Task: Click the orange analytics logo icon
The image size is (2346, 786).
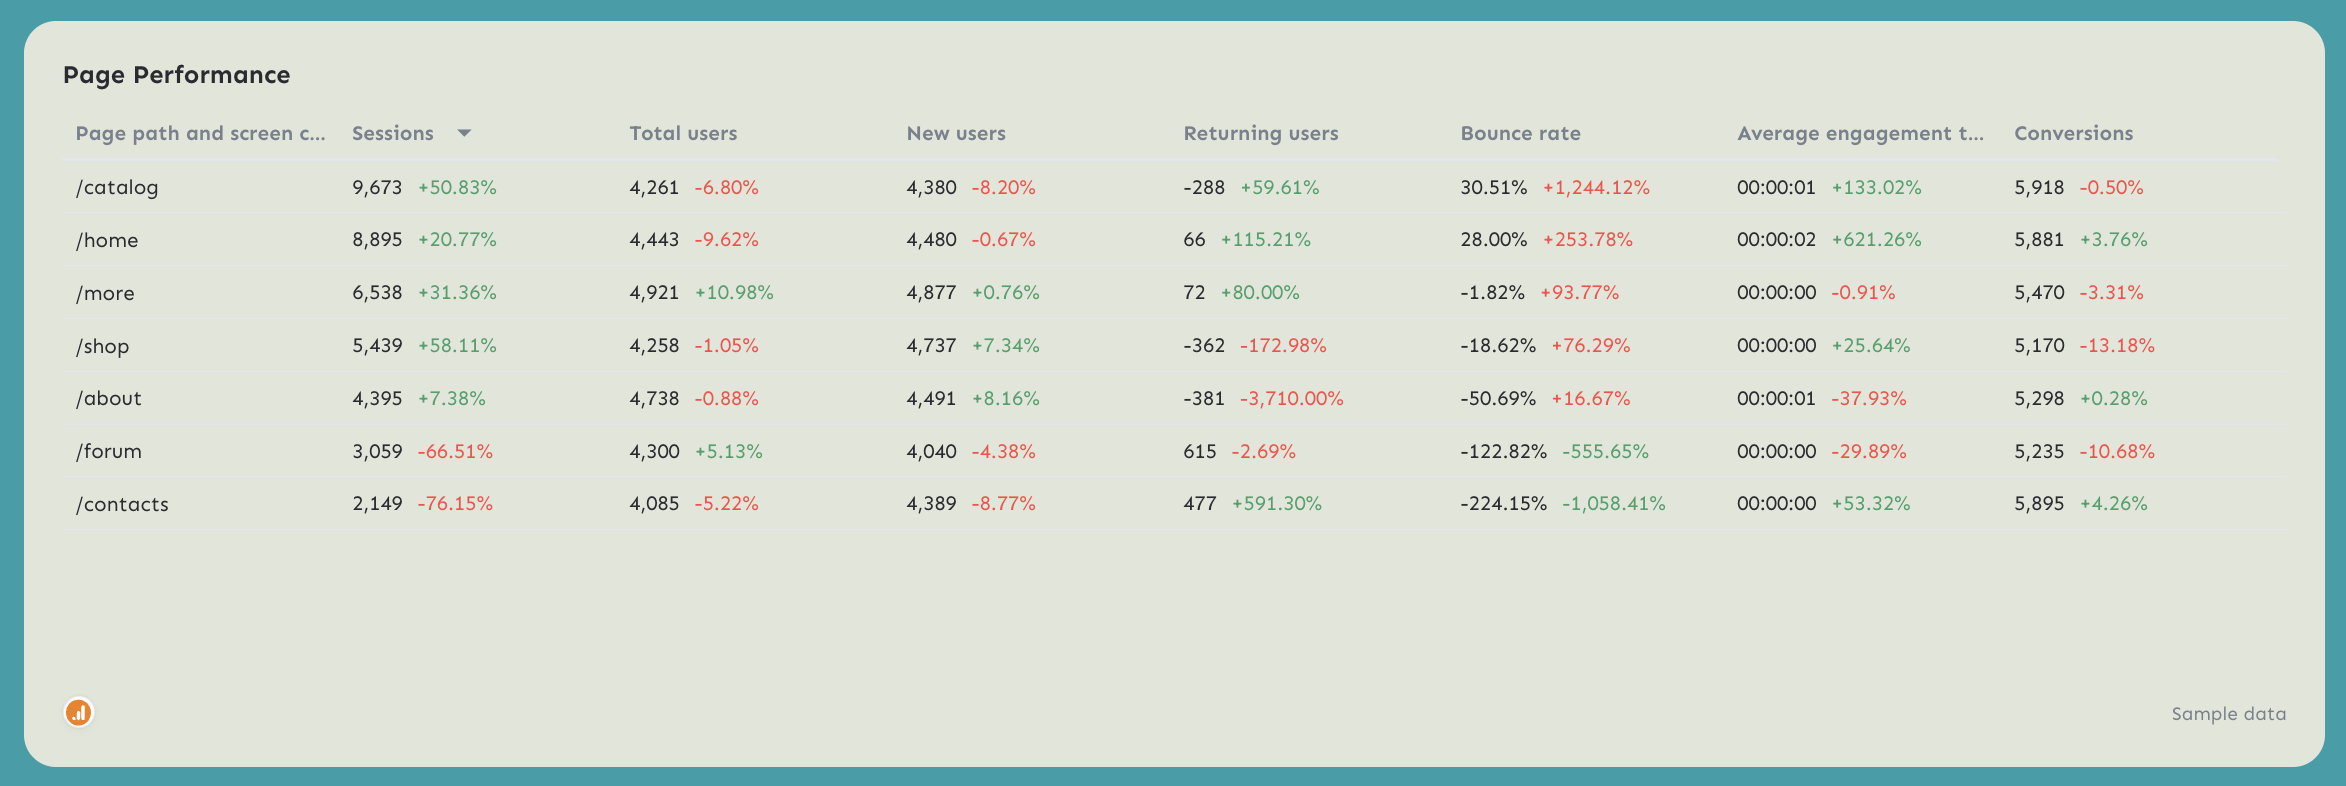Action: 78,713
